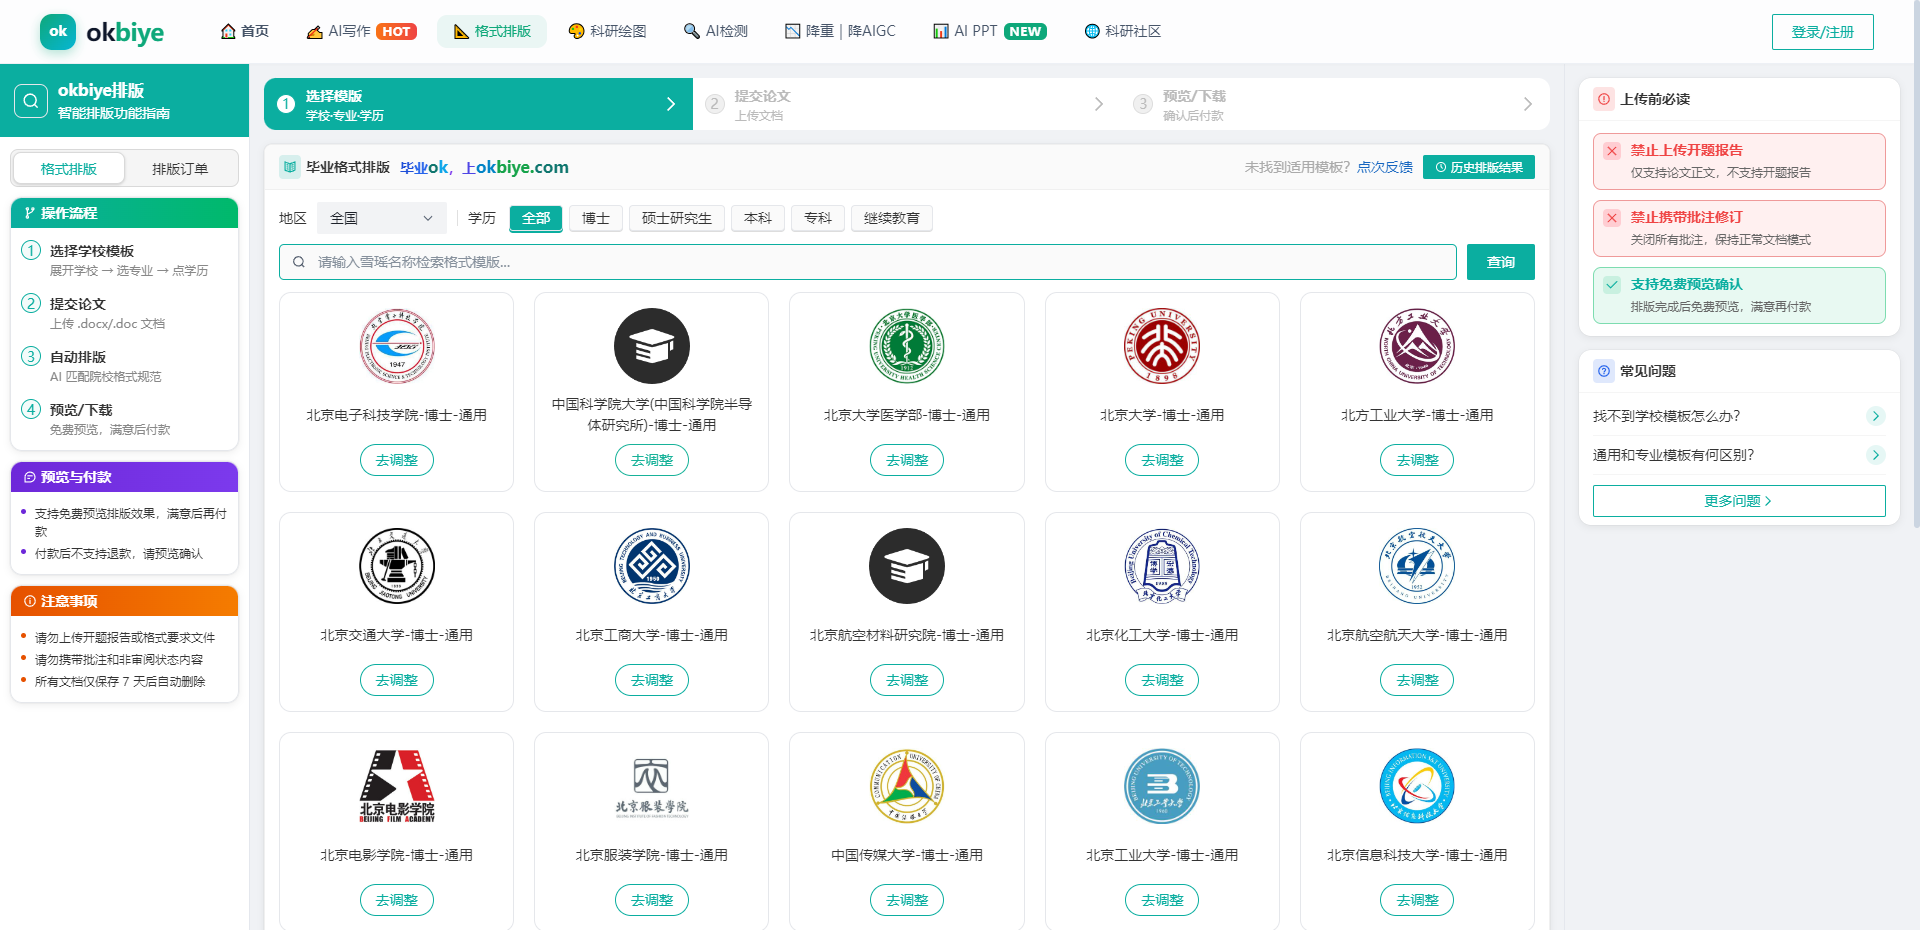Select the 本科 degree filter
1920x930 pixels.
(x=758, y=218)
